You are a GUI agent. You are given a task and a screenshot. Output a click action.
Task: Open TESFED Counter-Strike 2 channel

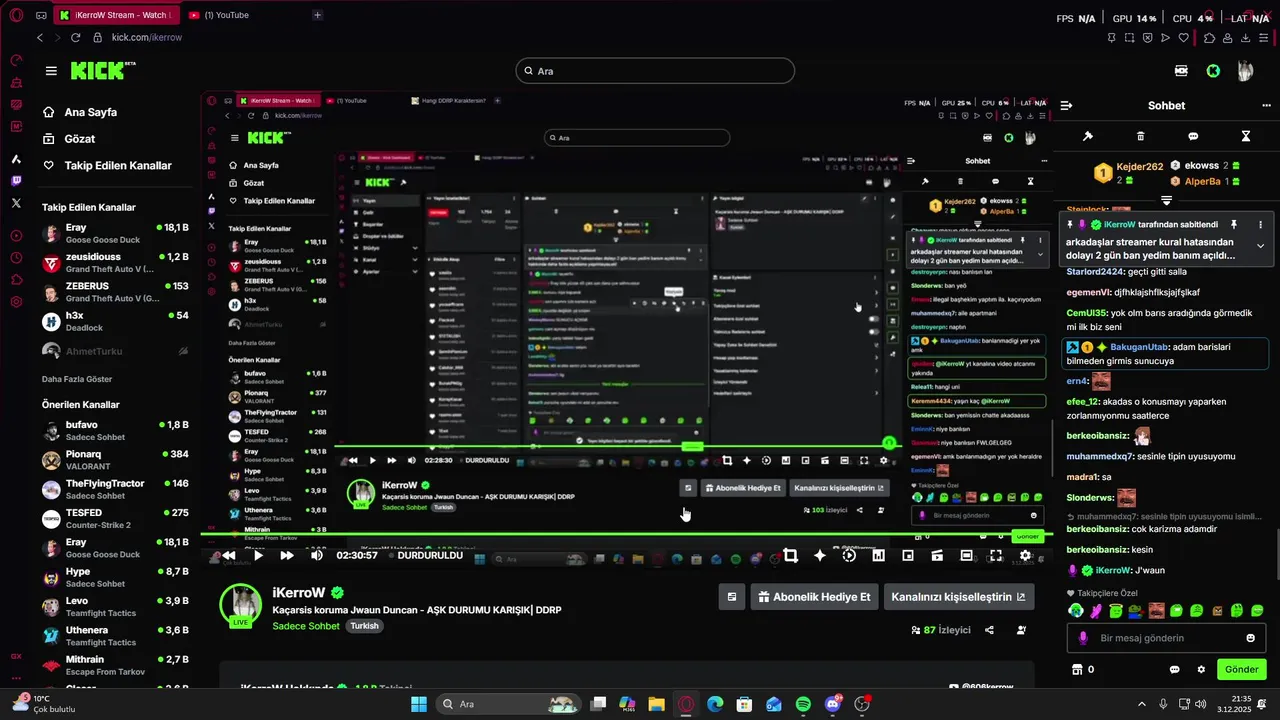pos(115,518)
